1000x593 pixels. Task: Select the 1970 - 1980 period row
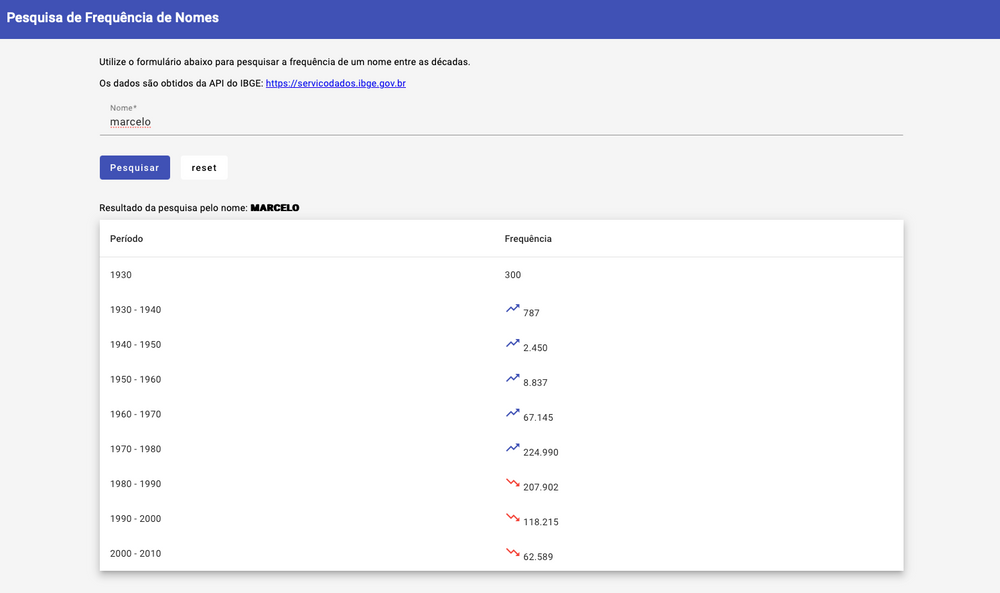click(x=501, y=449)
